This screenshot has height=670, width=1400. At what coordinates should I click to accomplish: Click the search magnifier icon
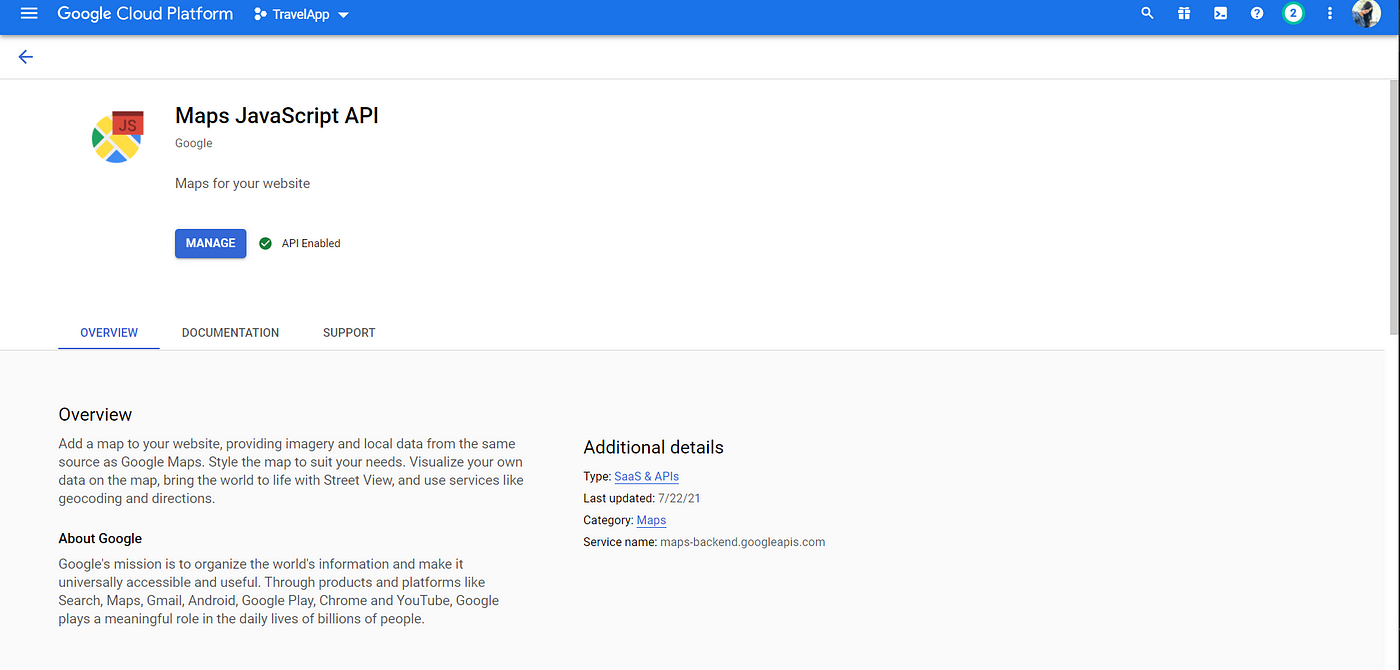1147,14
